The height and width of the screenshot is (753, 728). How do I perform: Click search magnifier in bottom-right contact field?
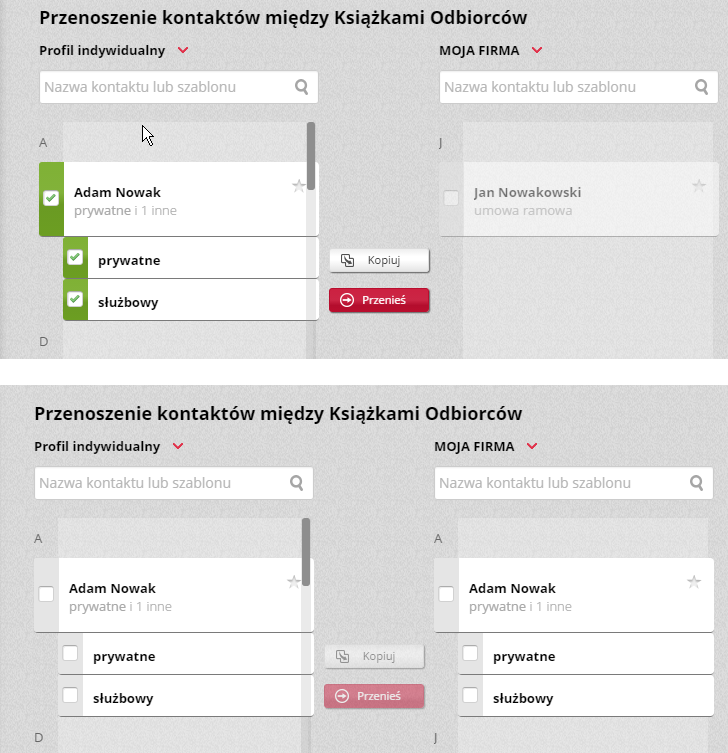(697, 483)
